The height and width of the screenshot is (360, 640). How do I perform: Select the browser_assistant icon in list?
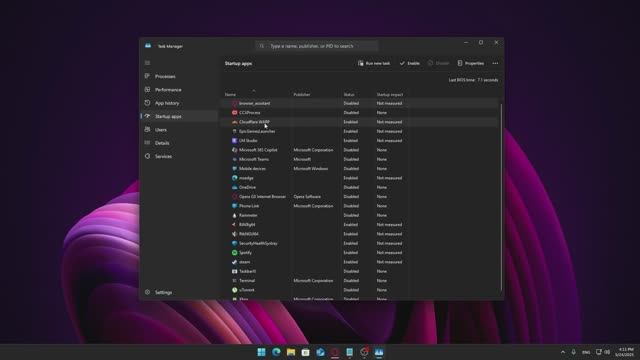(x=234, y=103)
